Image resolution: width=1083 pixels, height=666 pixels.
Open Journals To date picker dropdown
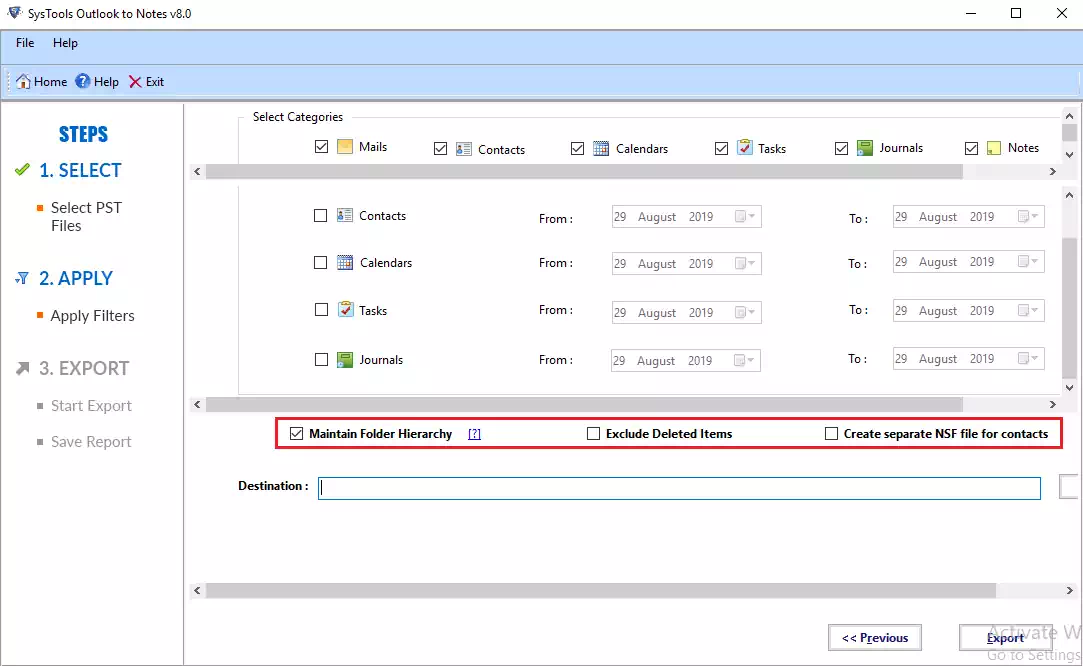1028,358
